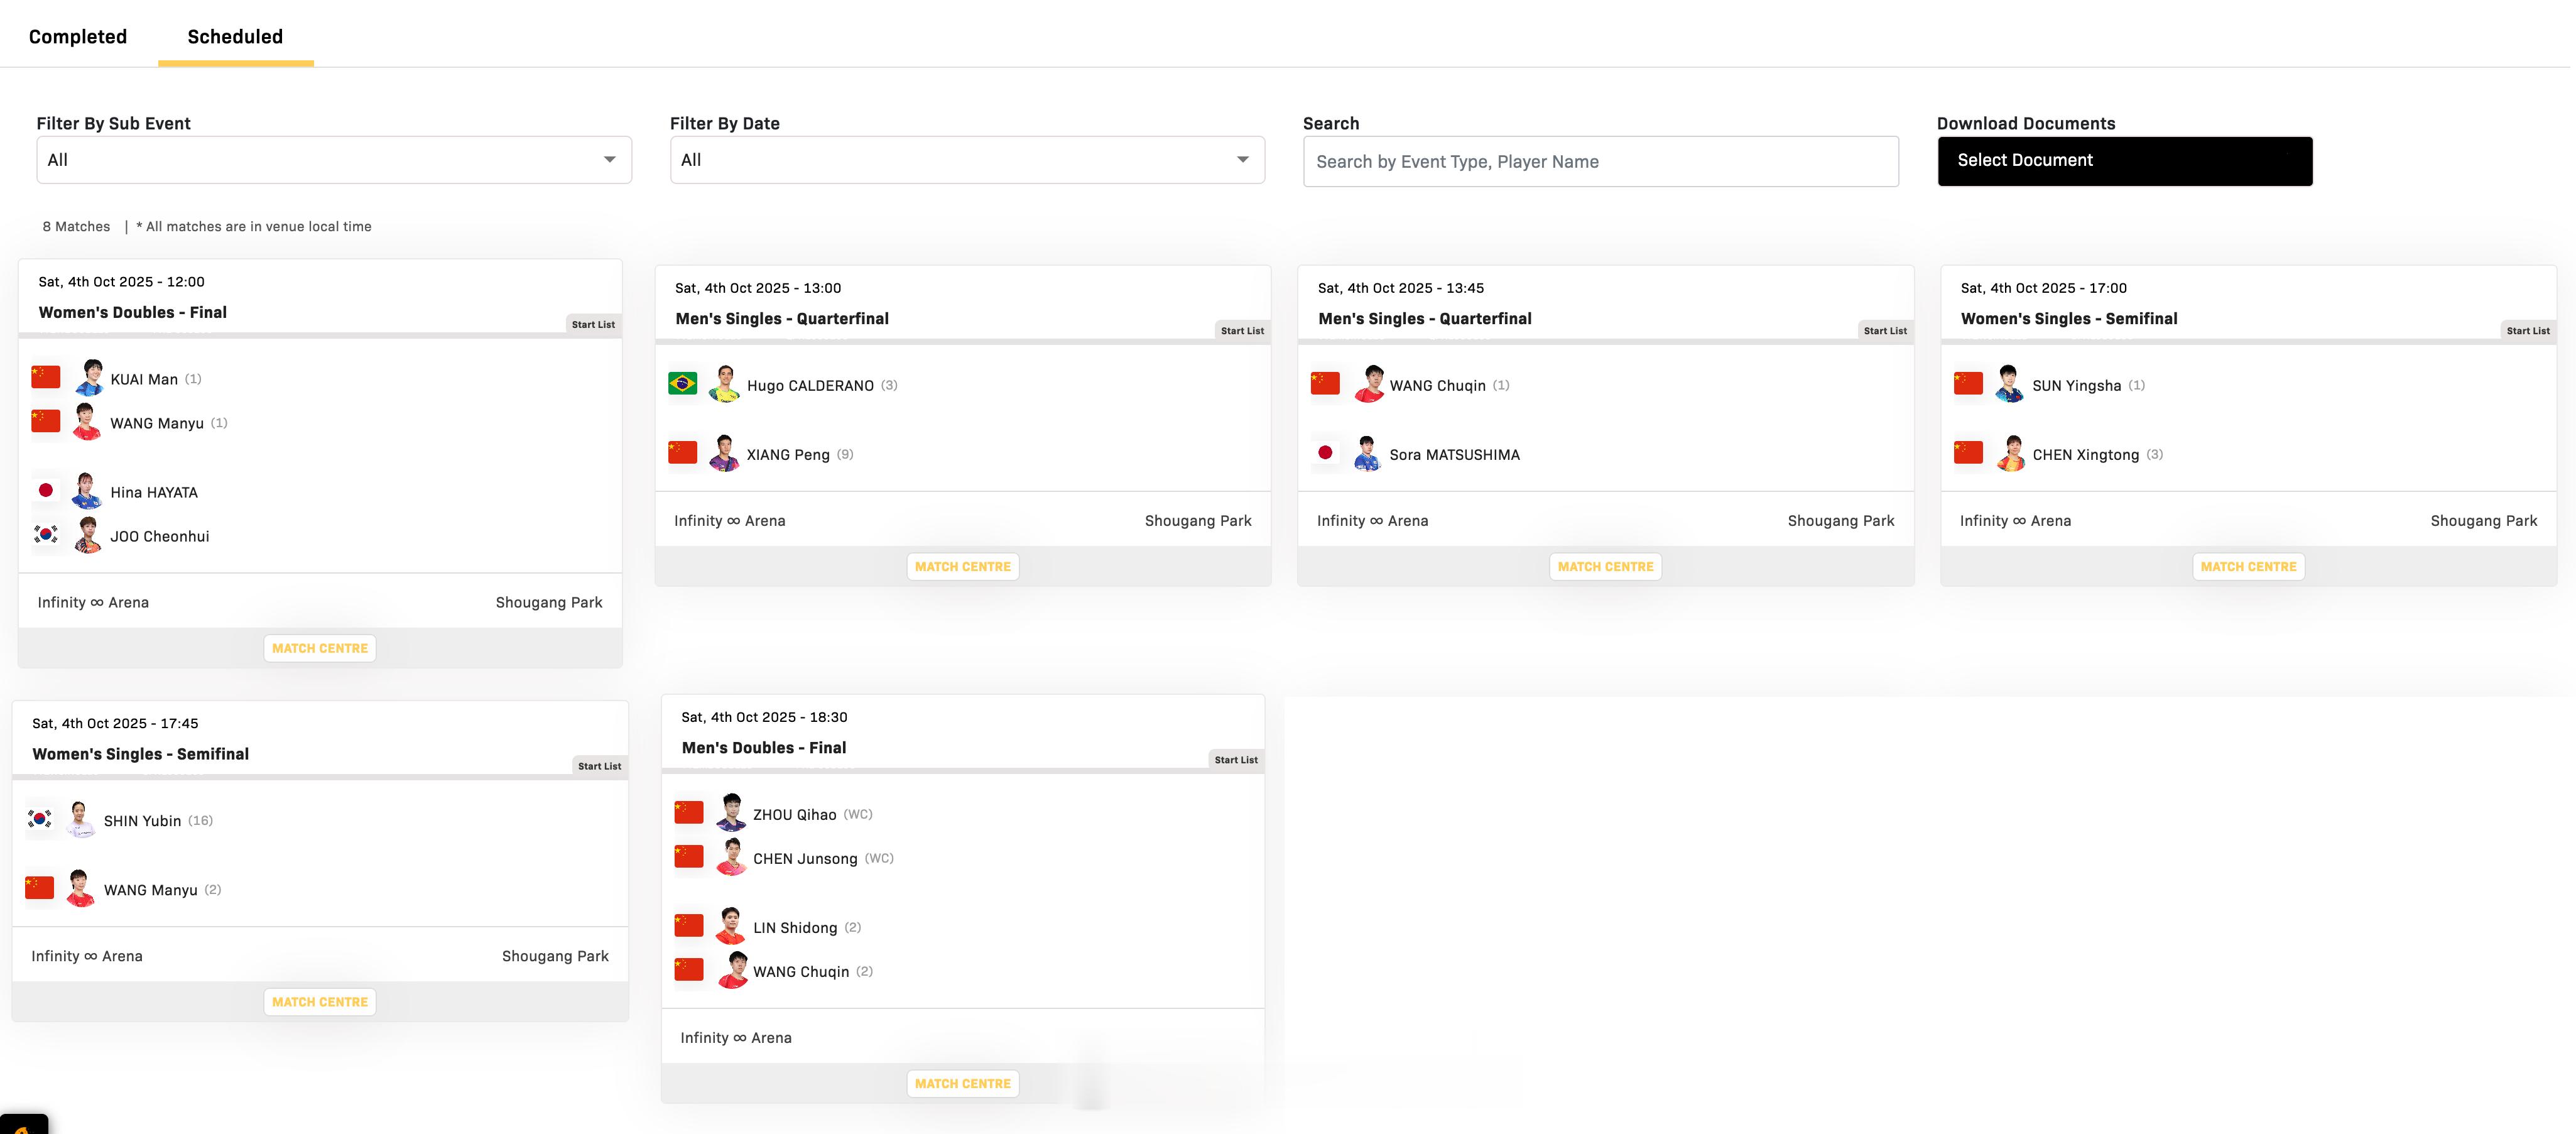Open the Filter By Sub Event dropdown
Viewport: 2576px width, 1134px height.
tap(334, 160)
